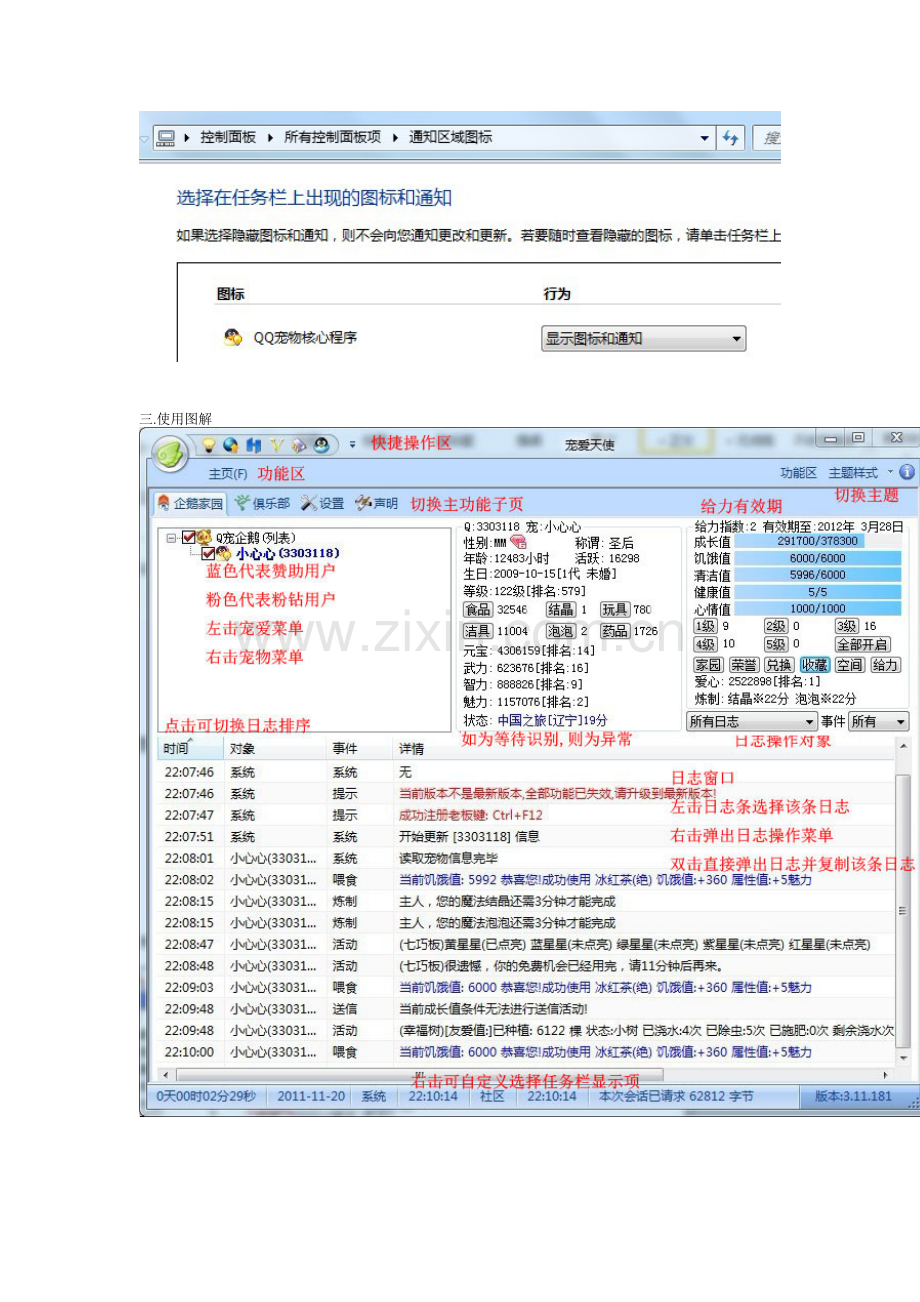The image size is (920, 1302).
Task: Open the address bar history dropdown
Action: coord(706,138)
